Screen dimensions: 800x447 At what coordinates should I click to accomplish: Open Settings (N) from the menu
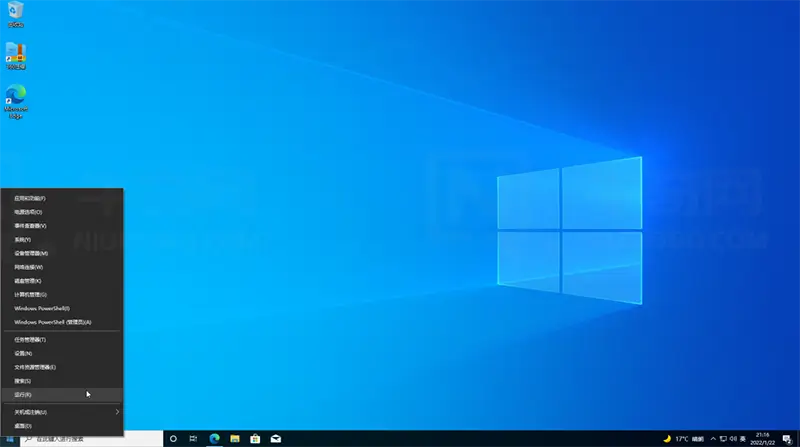62,354
